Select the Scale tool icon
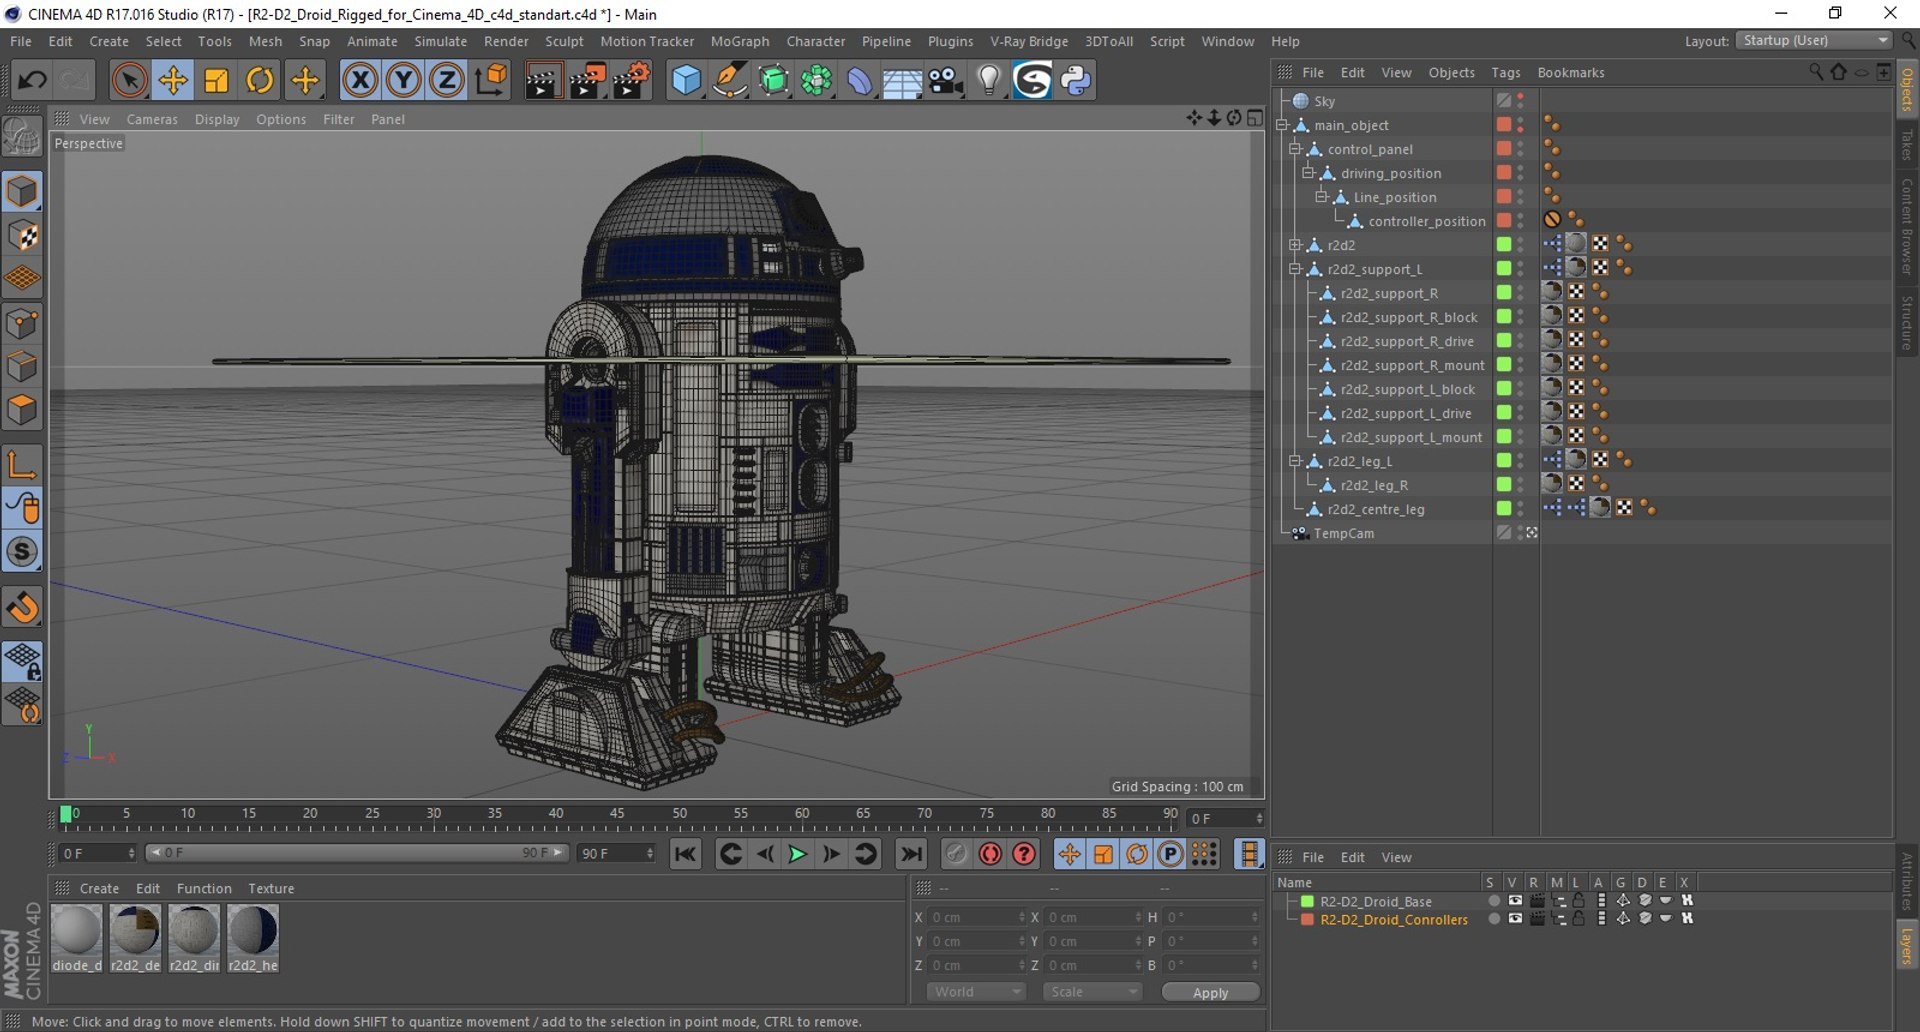Screen dimensions: 1920x1032 pyautogui.click(x=216, y=80)
